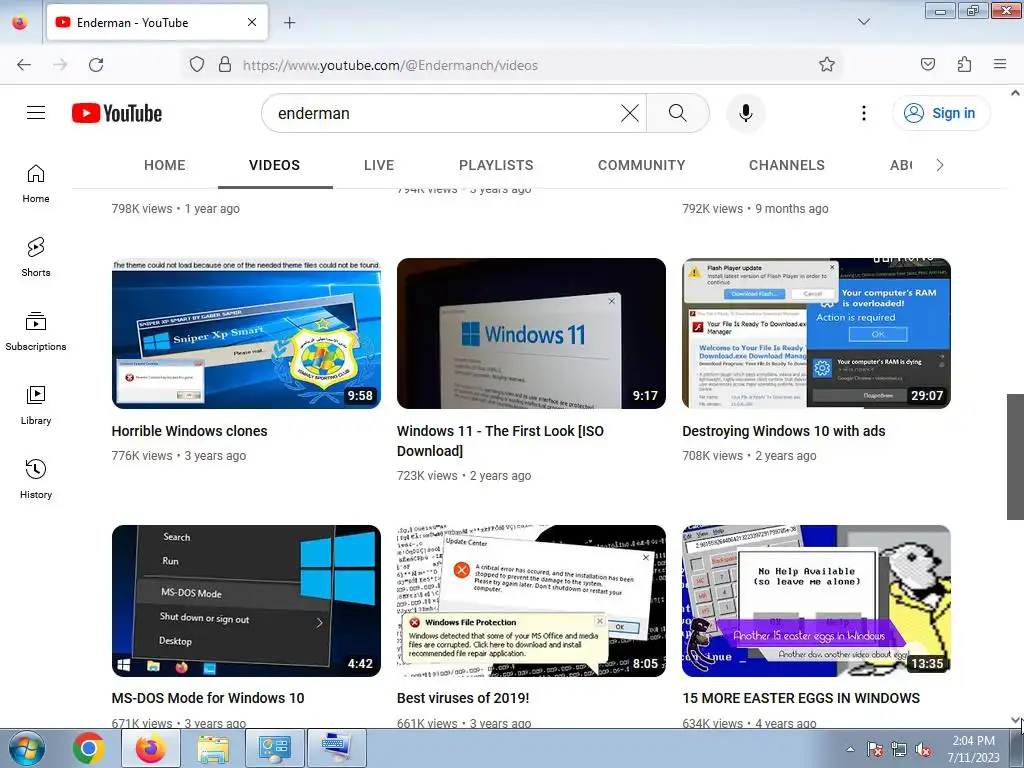This screenshot has width=1024, height=768.
Task: Click the Sign in button
Action: (x=941, y=113)
